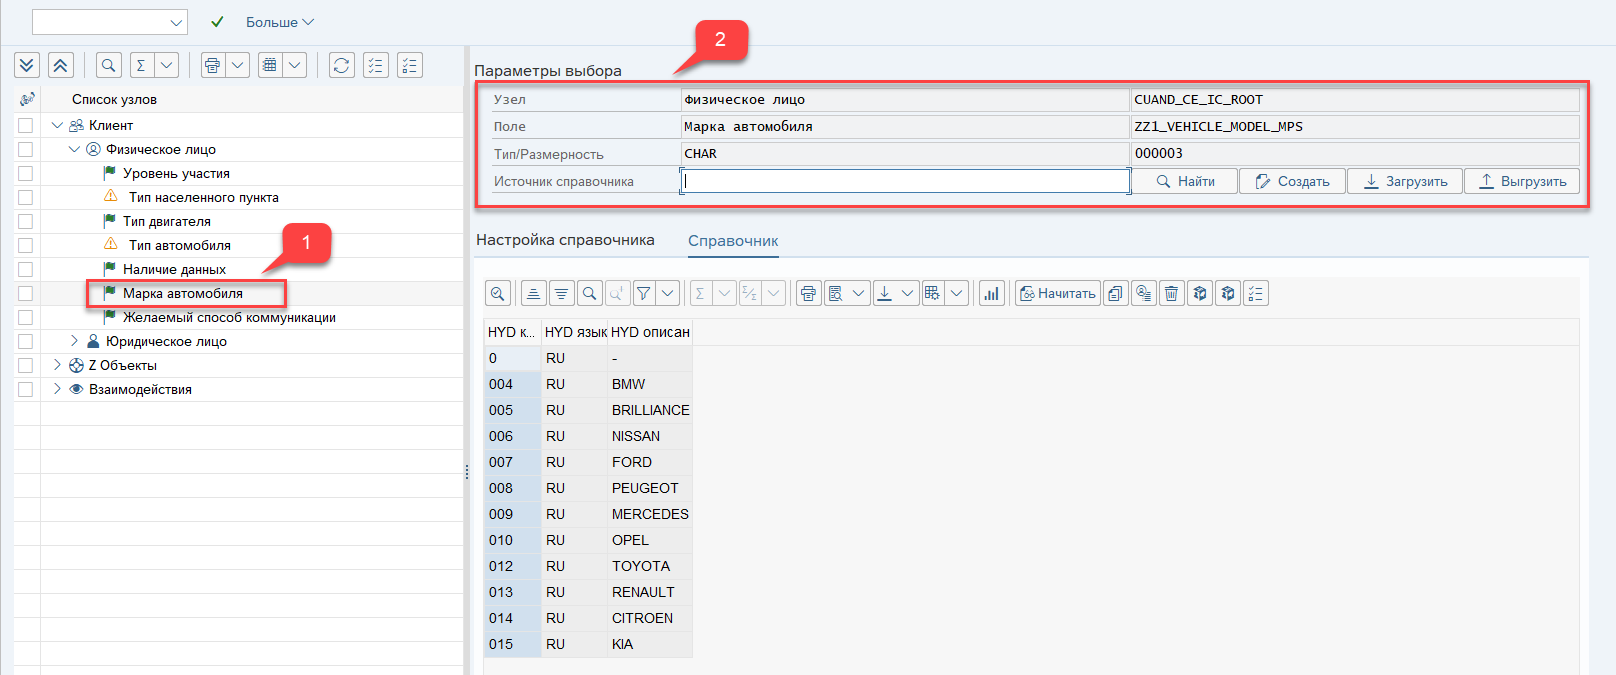Click the refresh icon in tree toolbar

[341, 66]
